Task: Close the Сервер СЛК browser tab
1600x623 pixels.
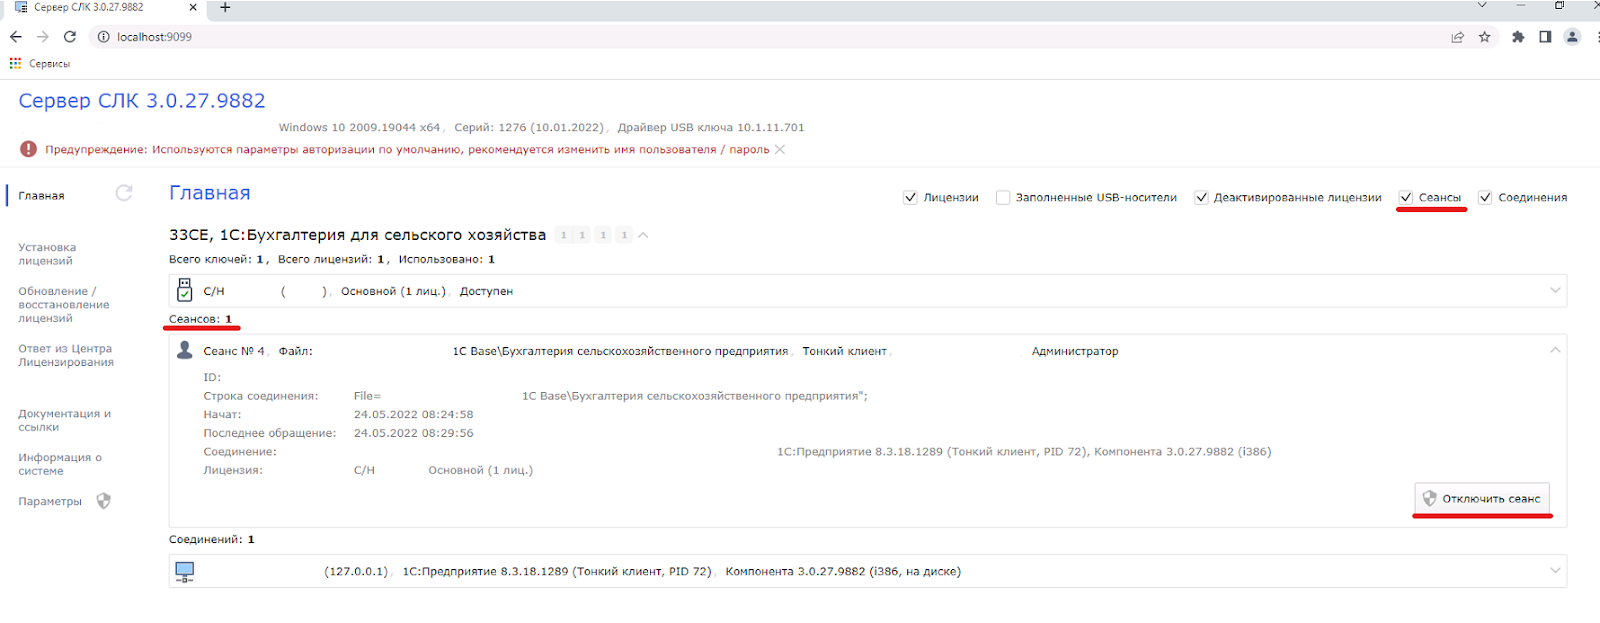Action: (193, 7)
